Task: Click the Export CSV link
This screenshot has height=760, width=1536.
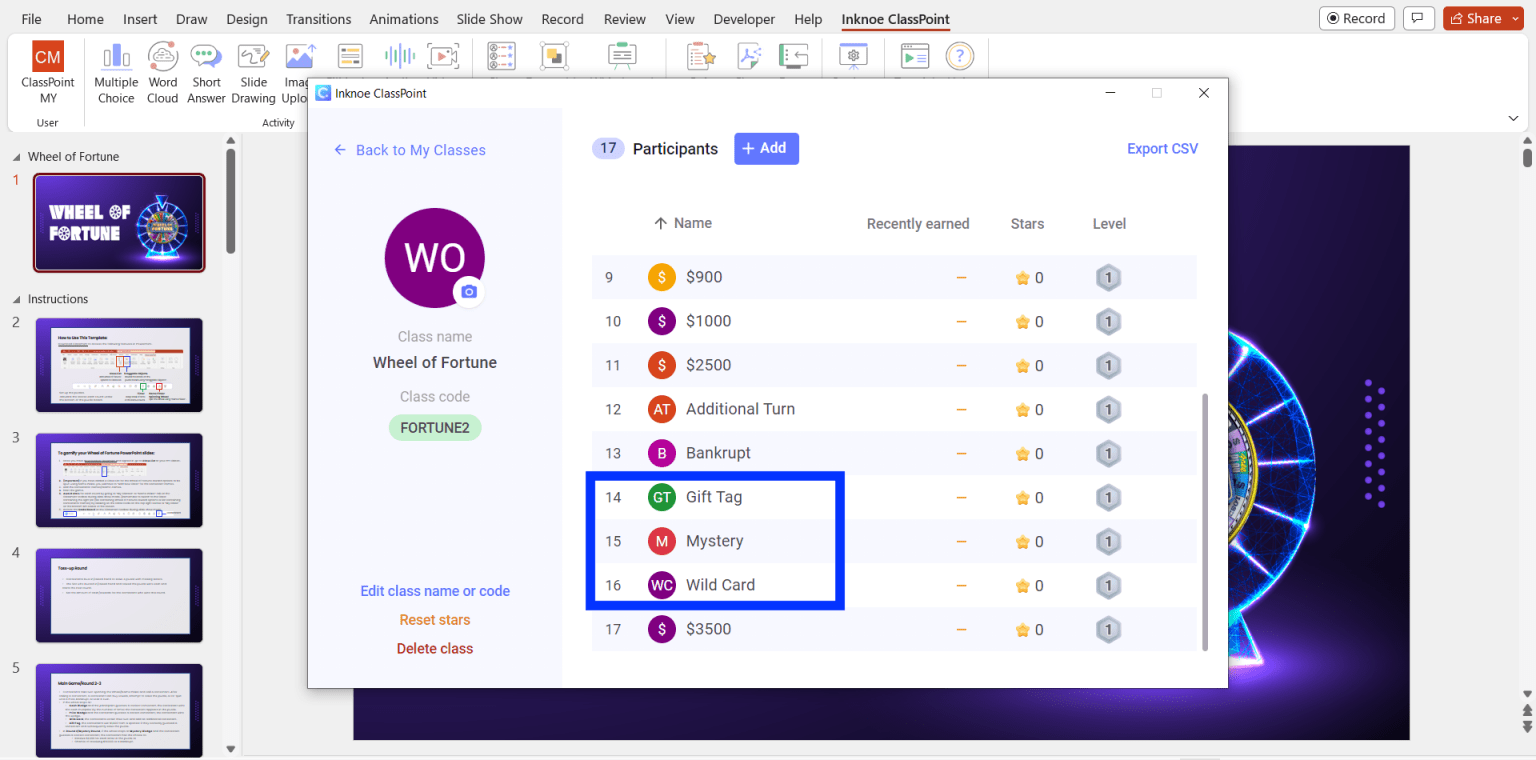Action: coord(1162,148)
